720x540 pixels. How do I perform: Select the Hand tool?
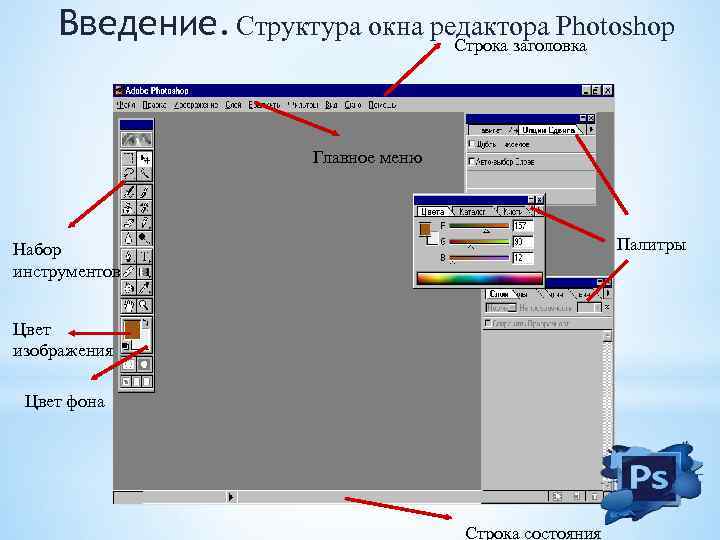[128, 305]
